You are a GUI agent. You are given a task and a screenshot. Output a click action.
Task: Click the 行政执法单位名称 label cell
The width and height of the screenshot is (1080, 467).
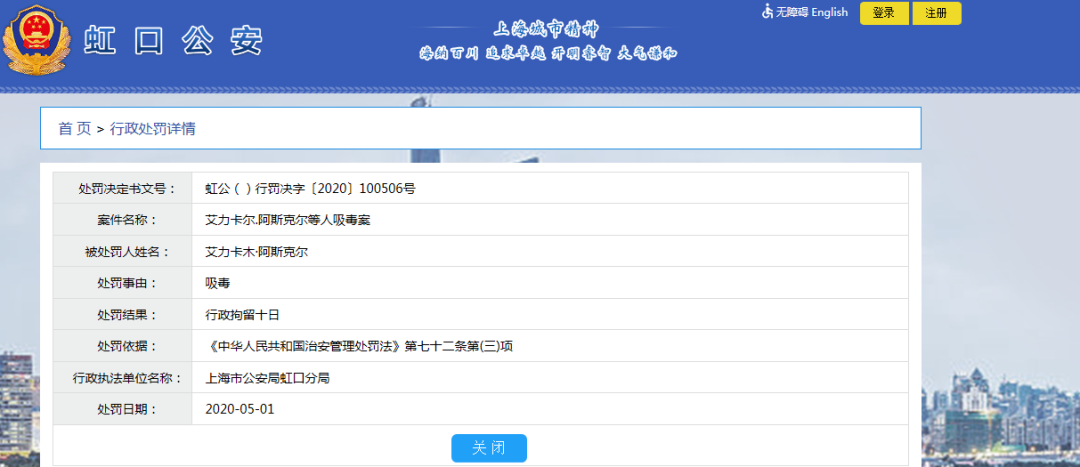123,378
